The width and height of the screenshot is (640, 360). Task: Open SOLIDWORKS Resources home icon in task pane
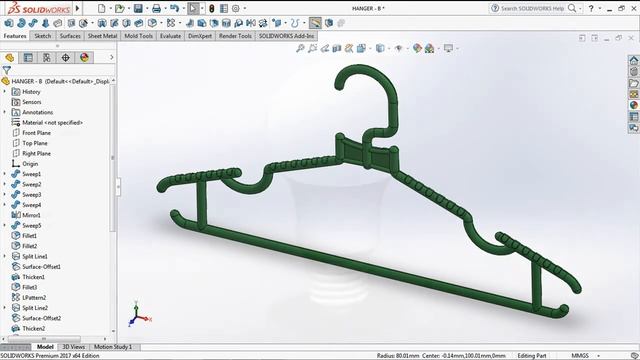[x=633, y=60]
